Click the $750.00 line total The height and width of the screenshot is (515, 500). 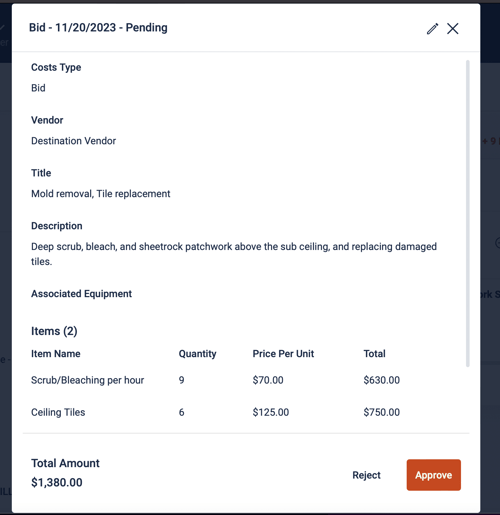click(382, 412)
